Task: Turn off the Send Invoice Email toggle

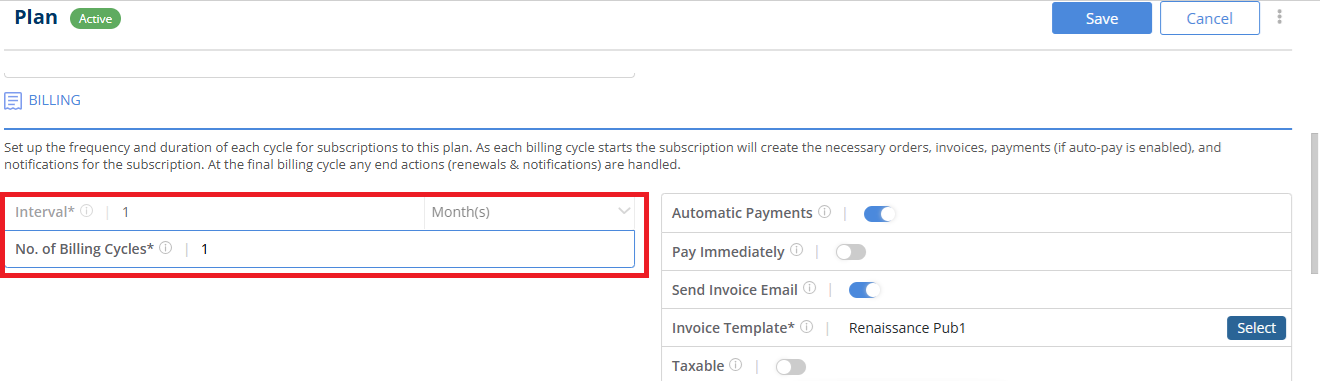Action: [x=865, y=290]
